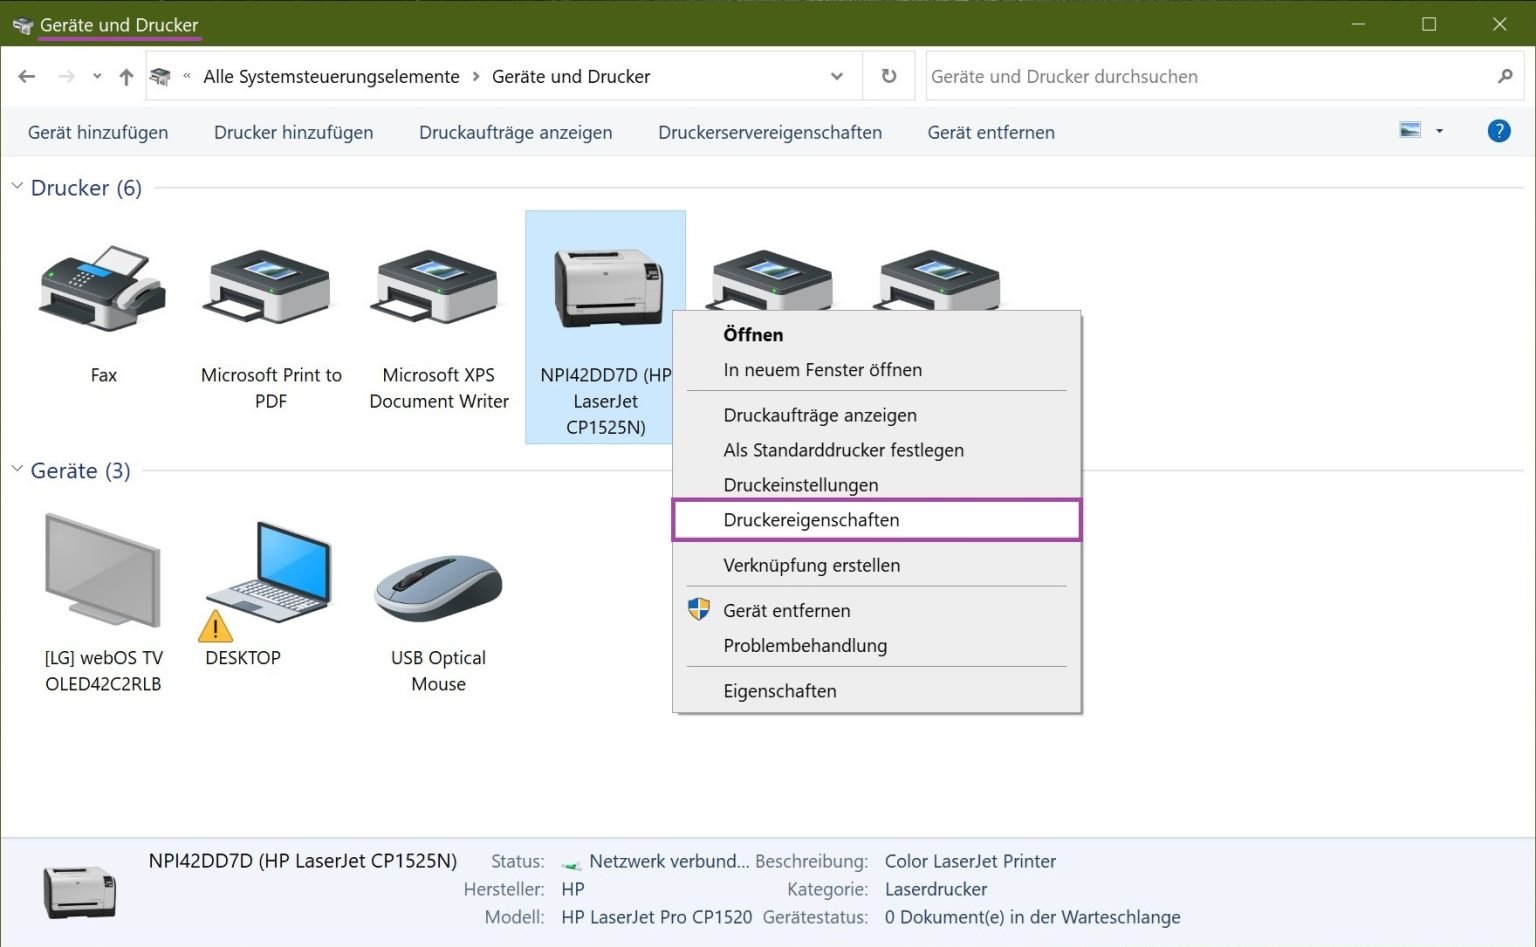Open Druckerservereigenschaften
Viewport: 1536px width, 947px height.
(x=769, y=131)
